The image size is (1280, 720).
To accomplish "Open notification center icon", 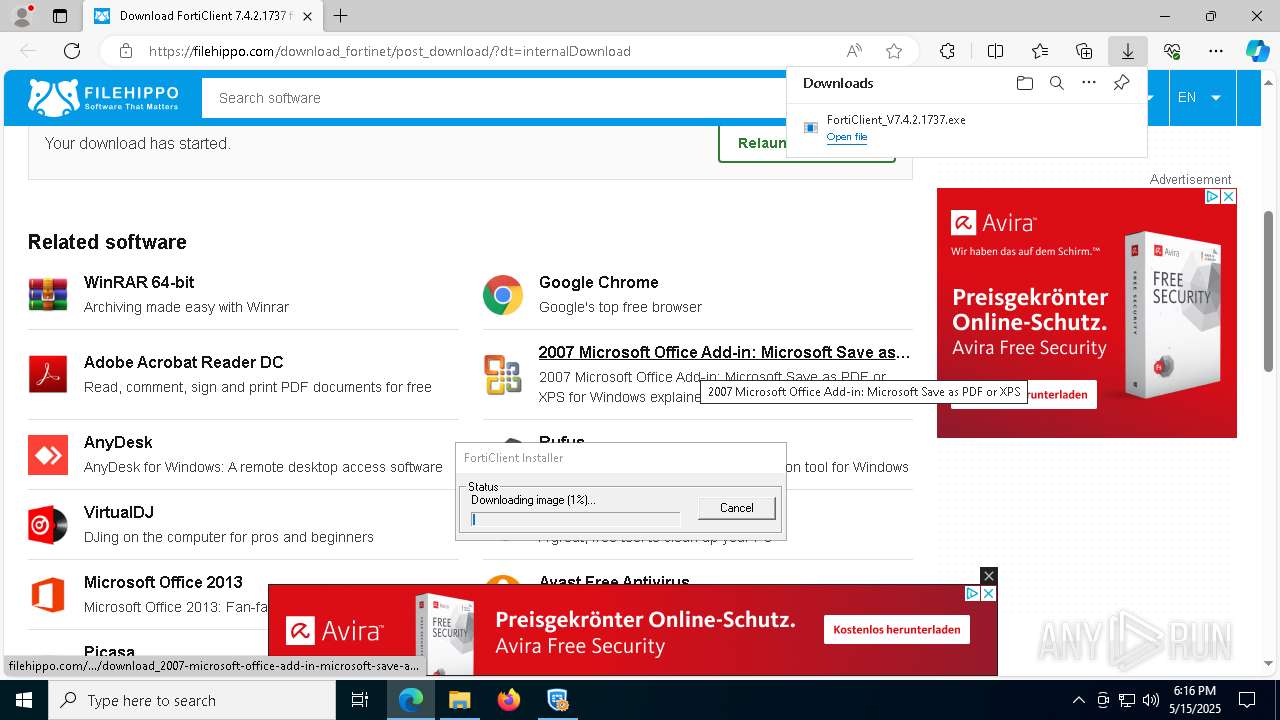I will (1247, 700).
